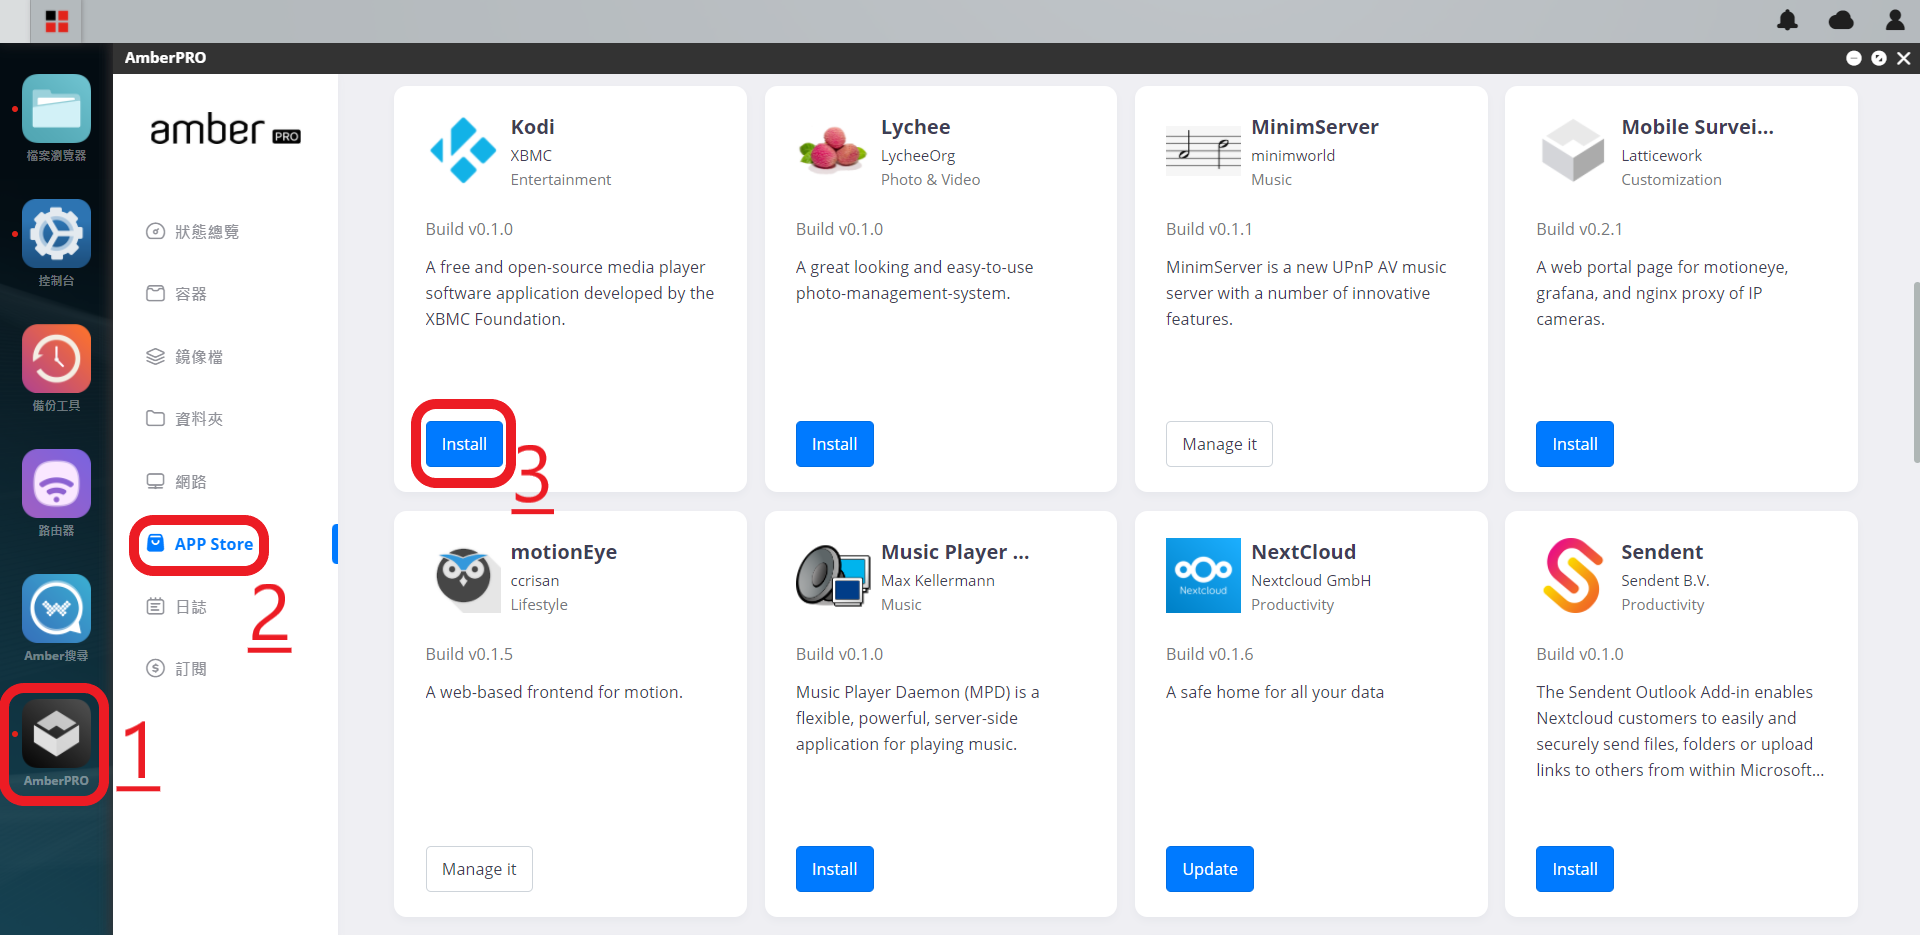Launch AmberPRO from the dock
Image resolution: width=1920 pixels, height=935 pixels.
56,734
